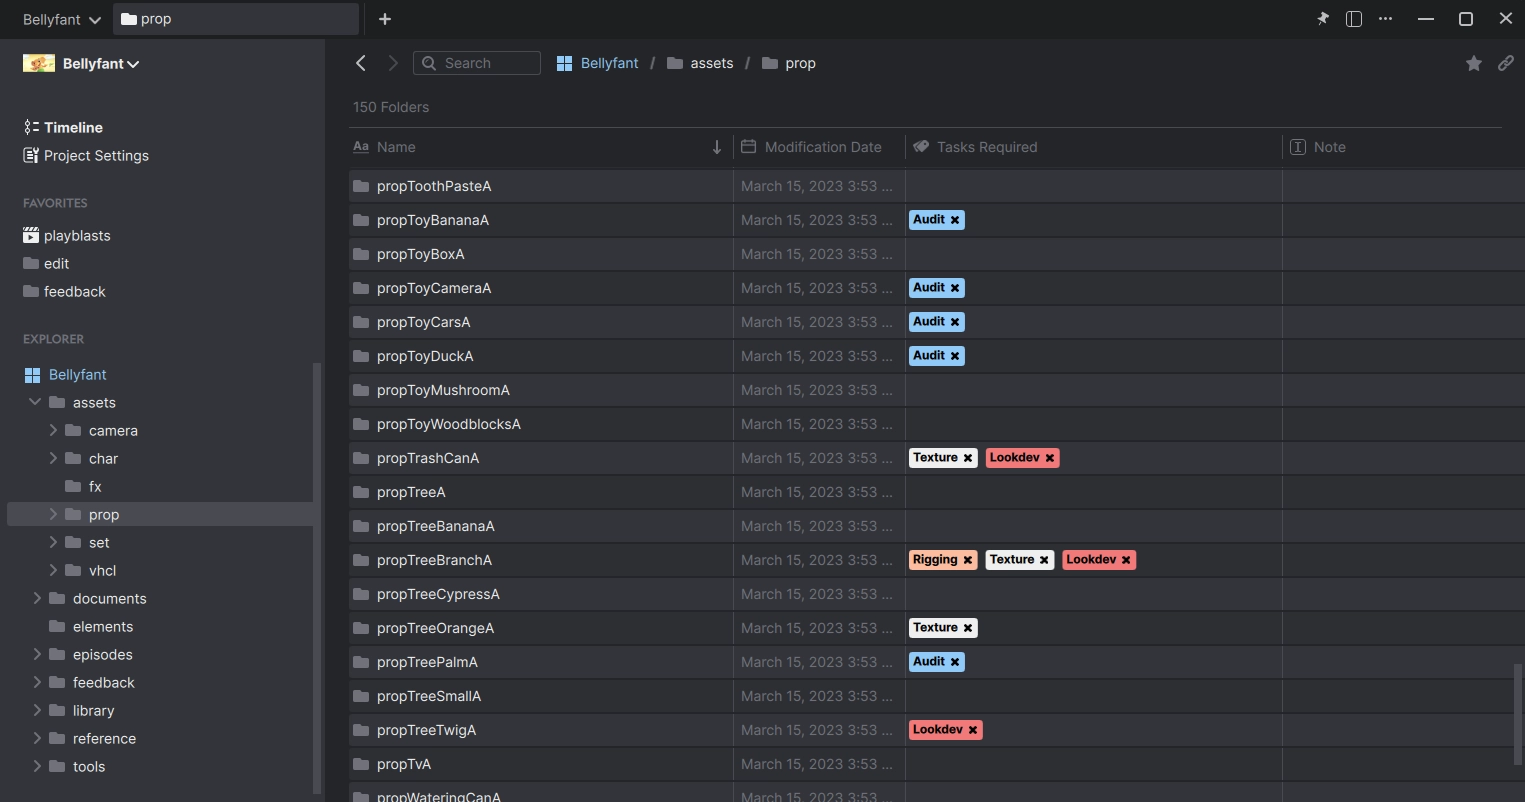Remove the Audit tag from propToyDuckA
Image resolution: width=1525 pixels, height=802 pixels.
956,355
